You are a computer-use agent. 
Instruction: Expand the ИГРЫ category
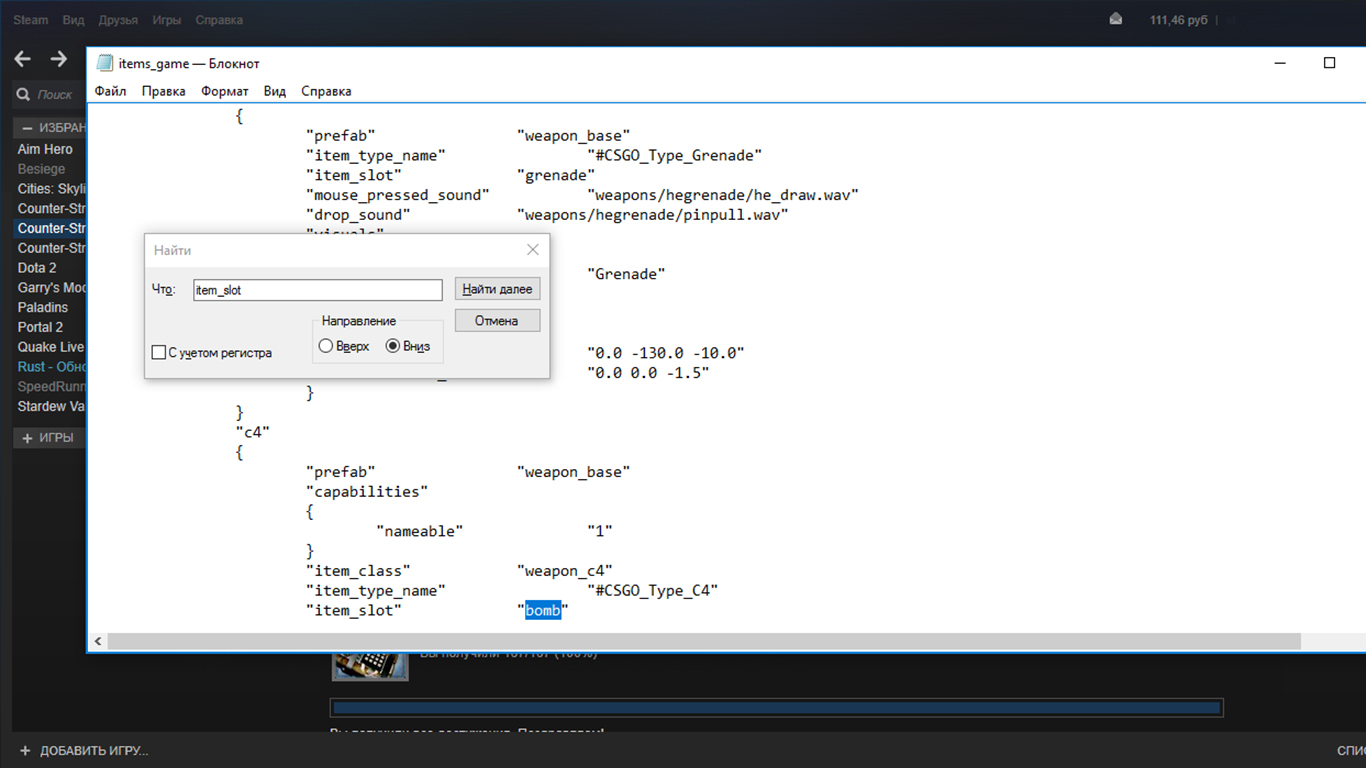tap(28, 438)
